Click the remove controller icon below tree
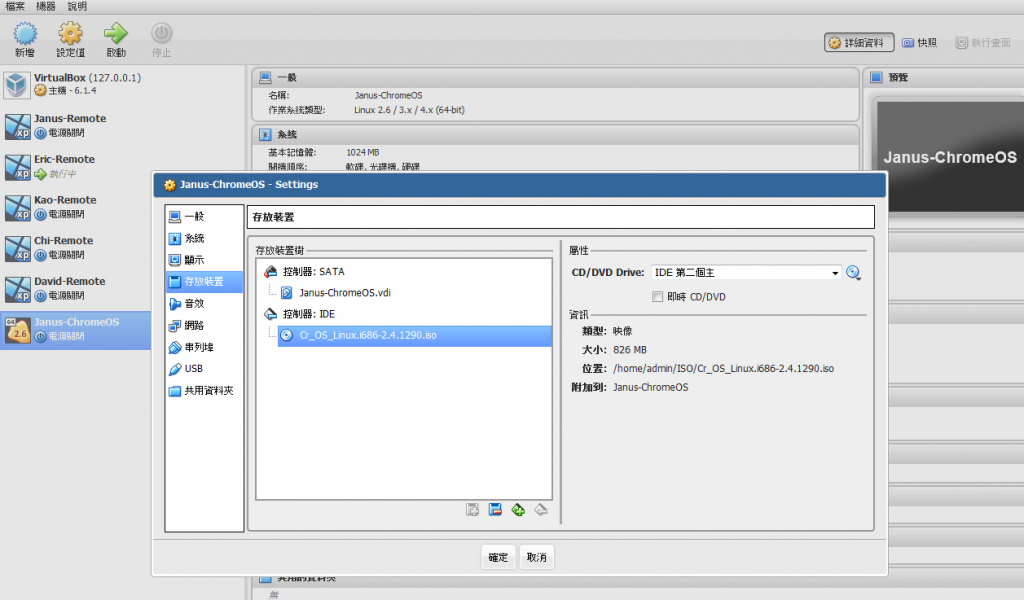This screenshot has width=1024, height=600. click(x=495, y=510)
